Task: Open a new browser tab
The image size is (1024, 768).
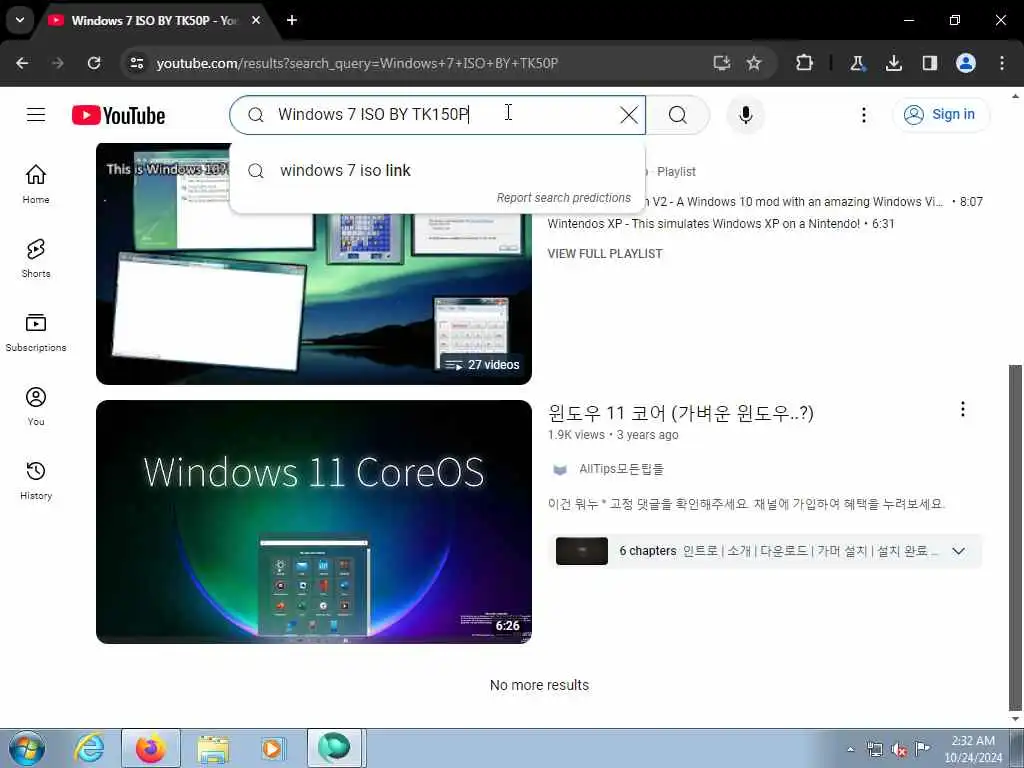Action: click(292, 20)
